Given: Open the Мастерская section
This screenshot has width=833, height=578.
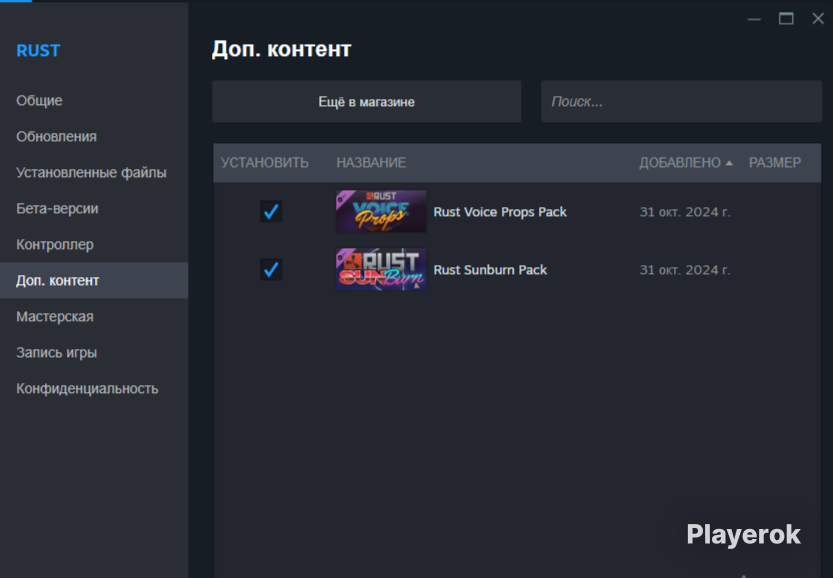Looking at the screenshot, I should 55,317.
